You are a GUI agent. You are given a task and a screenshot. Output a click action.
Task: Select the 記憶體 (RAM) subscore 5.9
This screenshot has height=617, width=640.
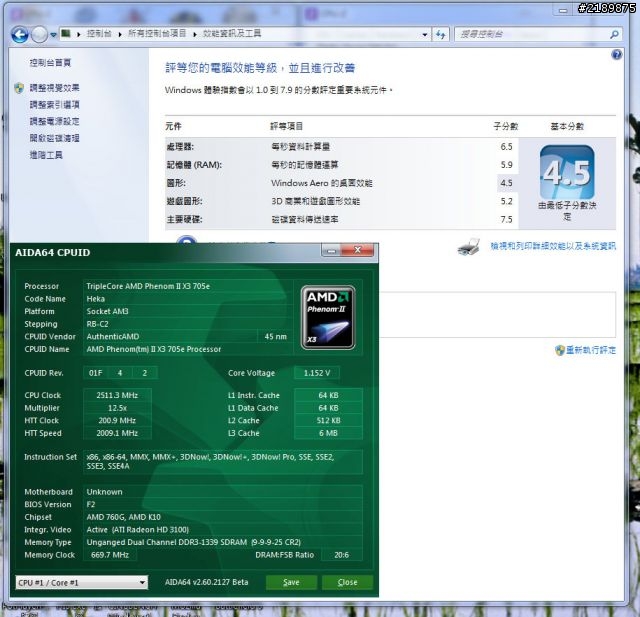click(506, 165)
